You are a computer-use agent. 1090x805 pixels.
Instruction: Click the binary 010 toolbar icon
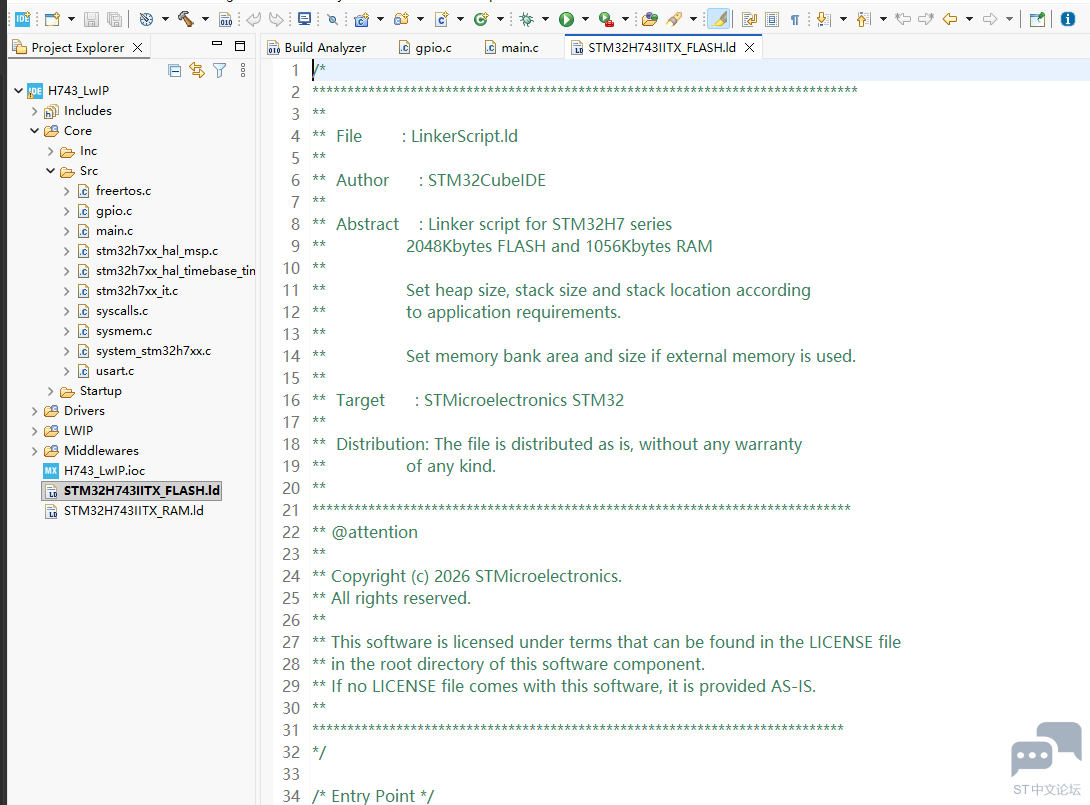click(x=225, y=19)
